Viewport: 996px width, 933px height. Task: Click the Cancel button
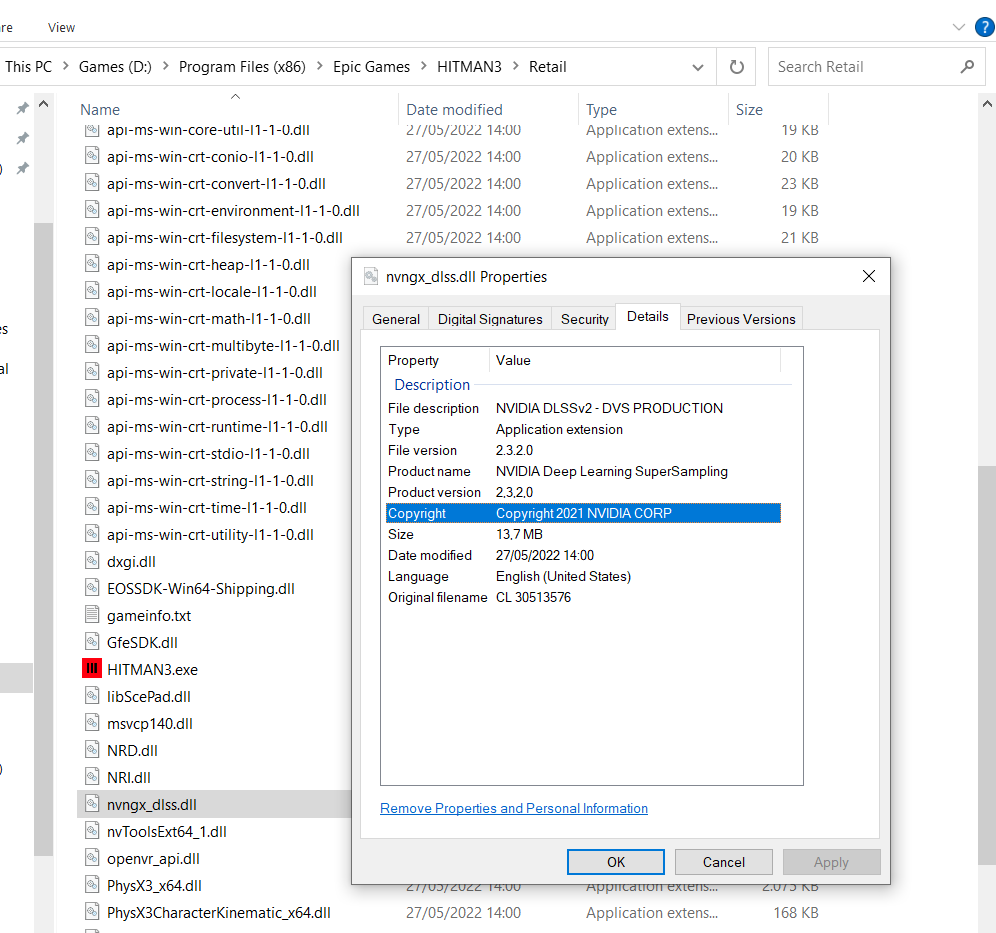723,862
